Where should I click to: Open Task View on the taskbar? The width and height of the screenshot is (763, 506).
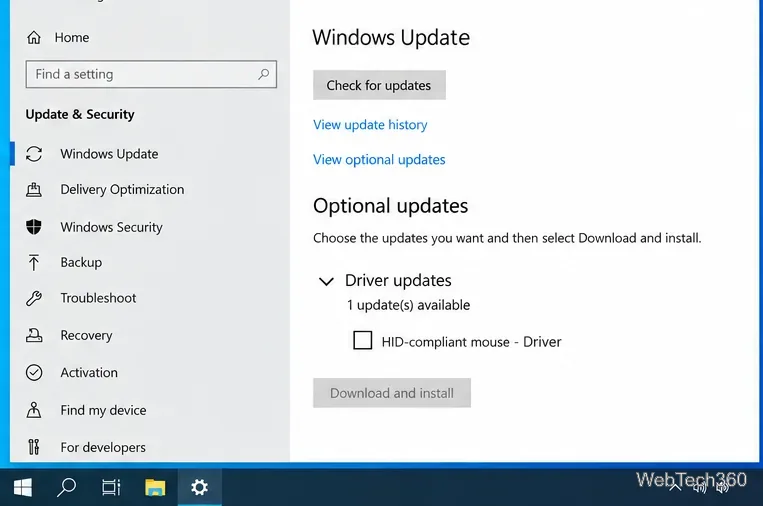click(111, 487)
